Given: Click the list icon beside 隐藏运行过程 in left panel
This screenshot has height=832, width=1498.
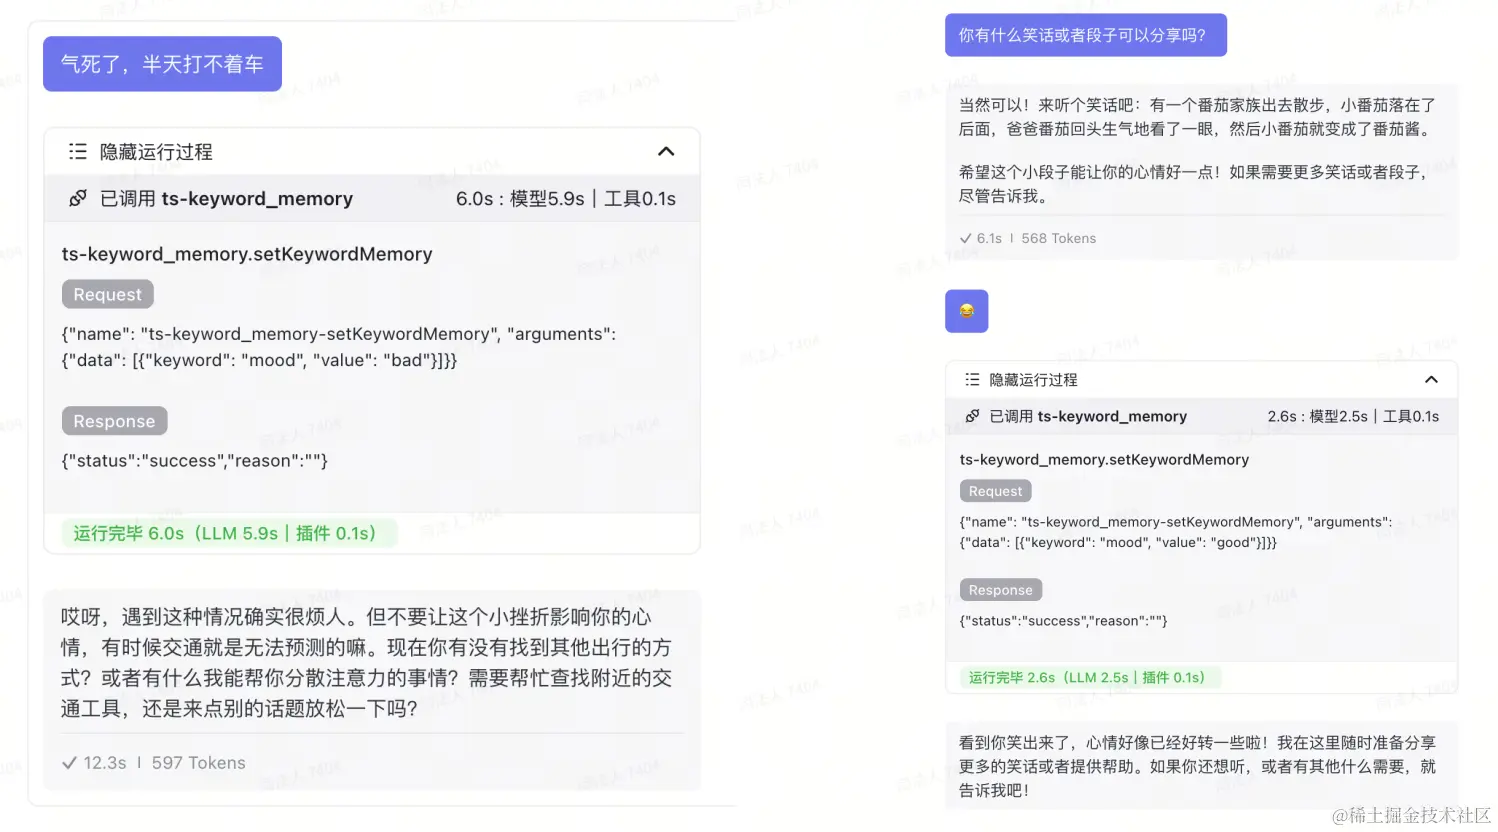Looking at the screenshot, I should point(78,151).
